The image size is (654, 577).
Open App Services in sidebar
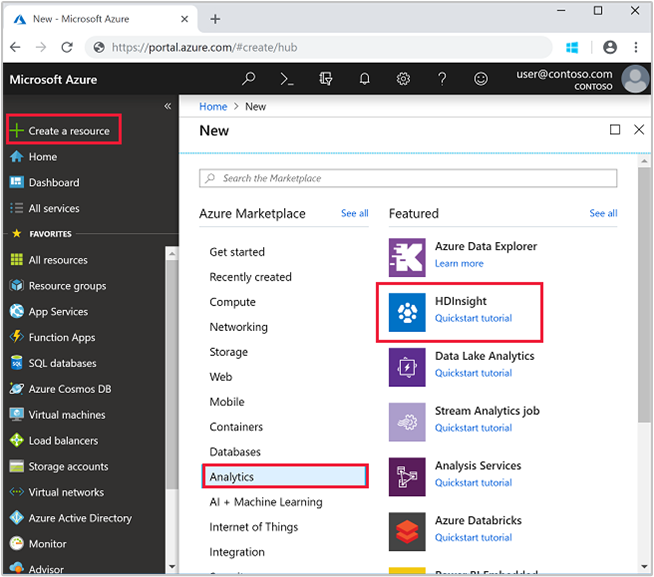pyautogui.click(x=58, y=312)
